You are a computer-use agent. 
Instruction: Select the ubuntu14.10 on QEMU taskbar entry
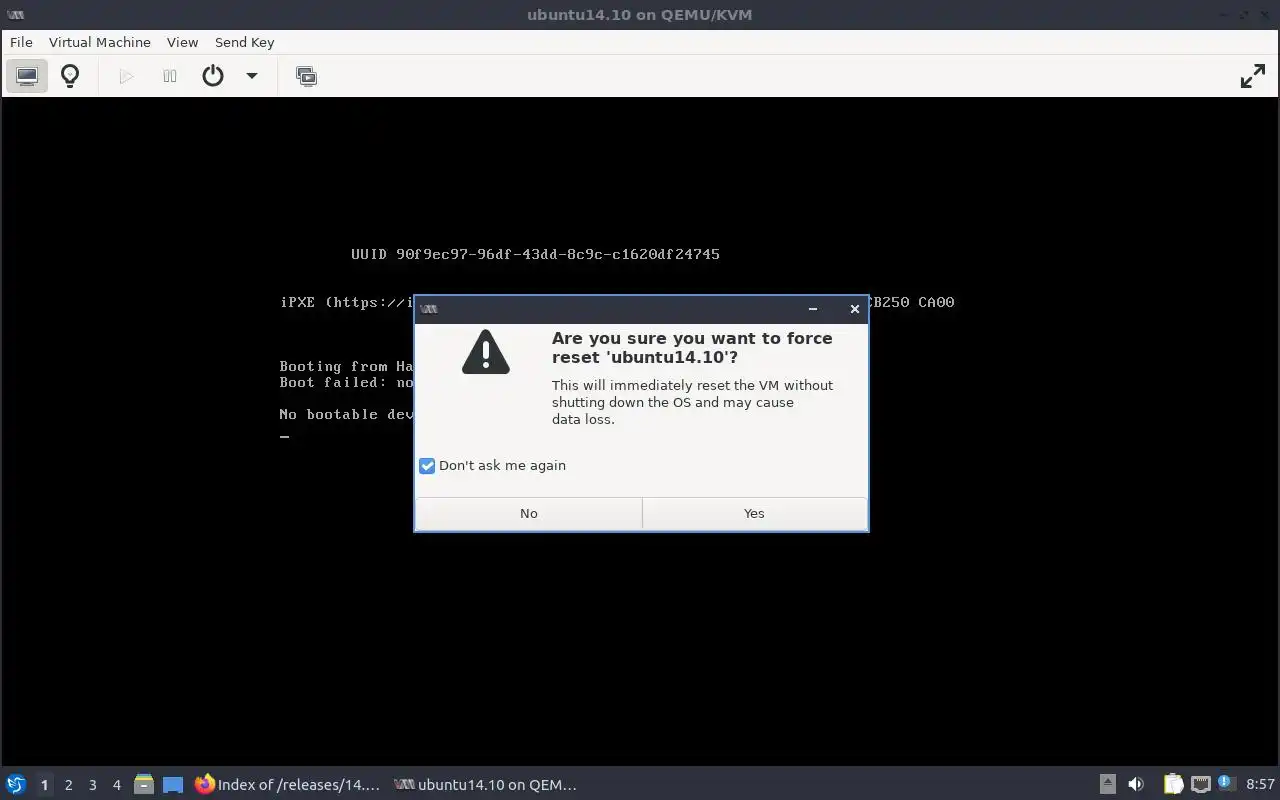click(486, 785)
